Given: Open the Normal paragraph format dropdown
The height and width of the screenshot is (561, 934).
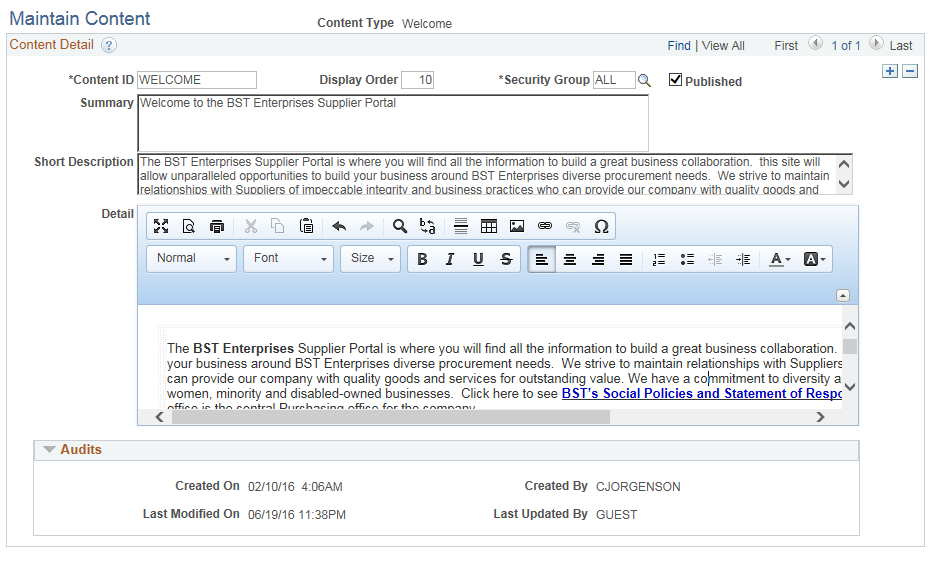Looking at the screenshot, I should (191, 259).
